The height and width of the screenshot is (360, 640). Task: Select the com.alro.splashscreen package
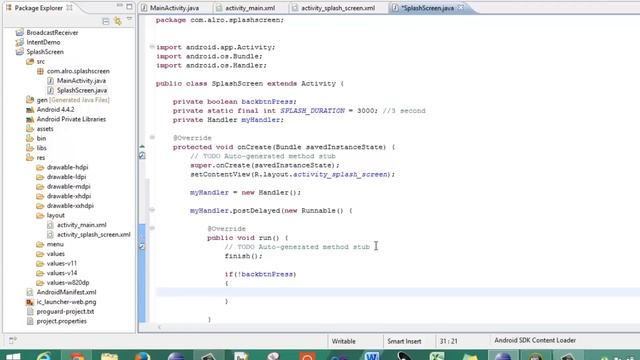click(x=78, y=71)
